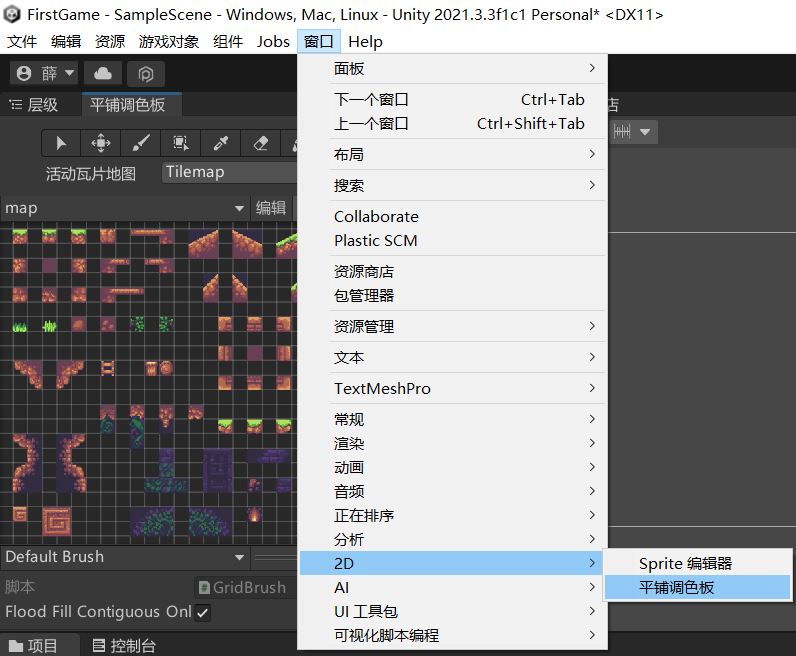796x656 pixels.
Task: Open the 编辑 menu
Action: pyautogui.click(x=66, y=42)
